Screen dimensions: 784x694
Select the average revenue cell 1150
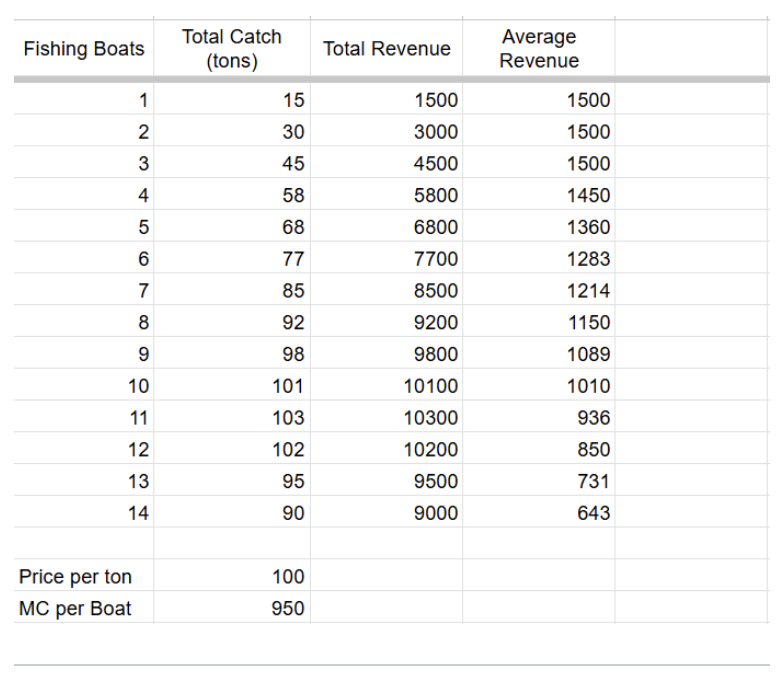539,322
